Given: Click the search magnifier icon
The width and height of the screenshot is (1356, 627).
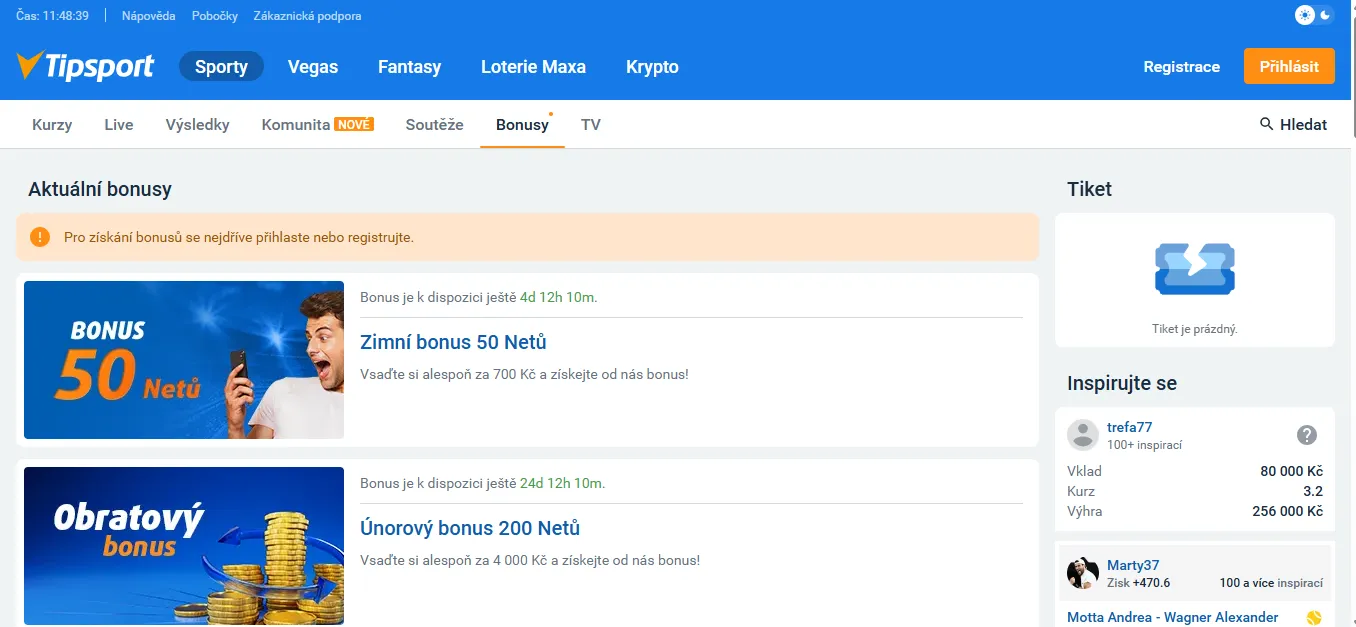Looking at the screenshot, I should click(1266, 124).
